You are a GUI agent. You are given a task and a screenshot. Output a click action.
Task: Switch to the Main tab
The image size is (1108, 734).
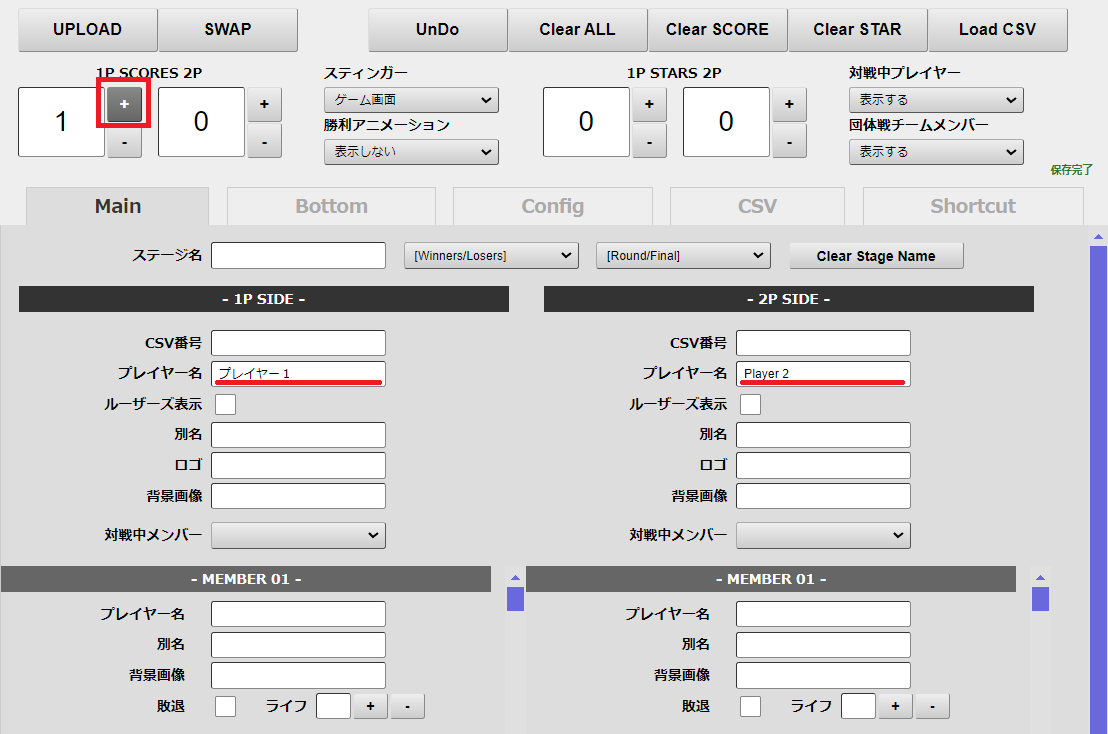coord(117,206)
